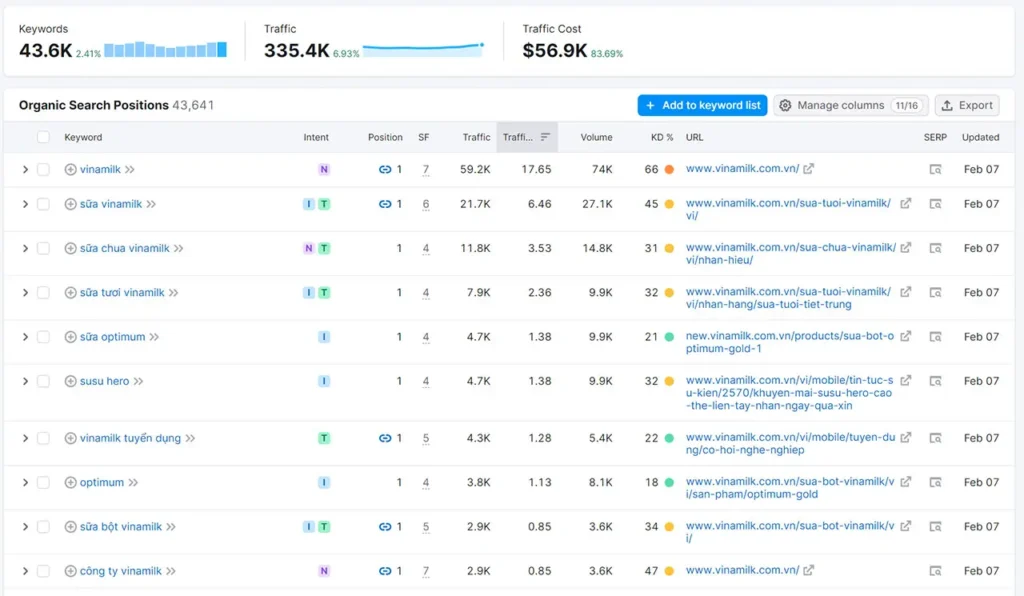
Task: Open external link for vinamilk tuyển dụng URL
Action: [906, 437]
